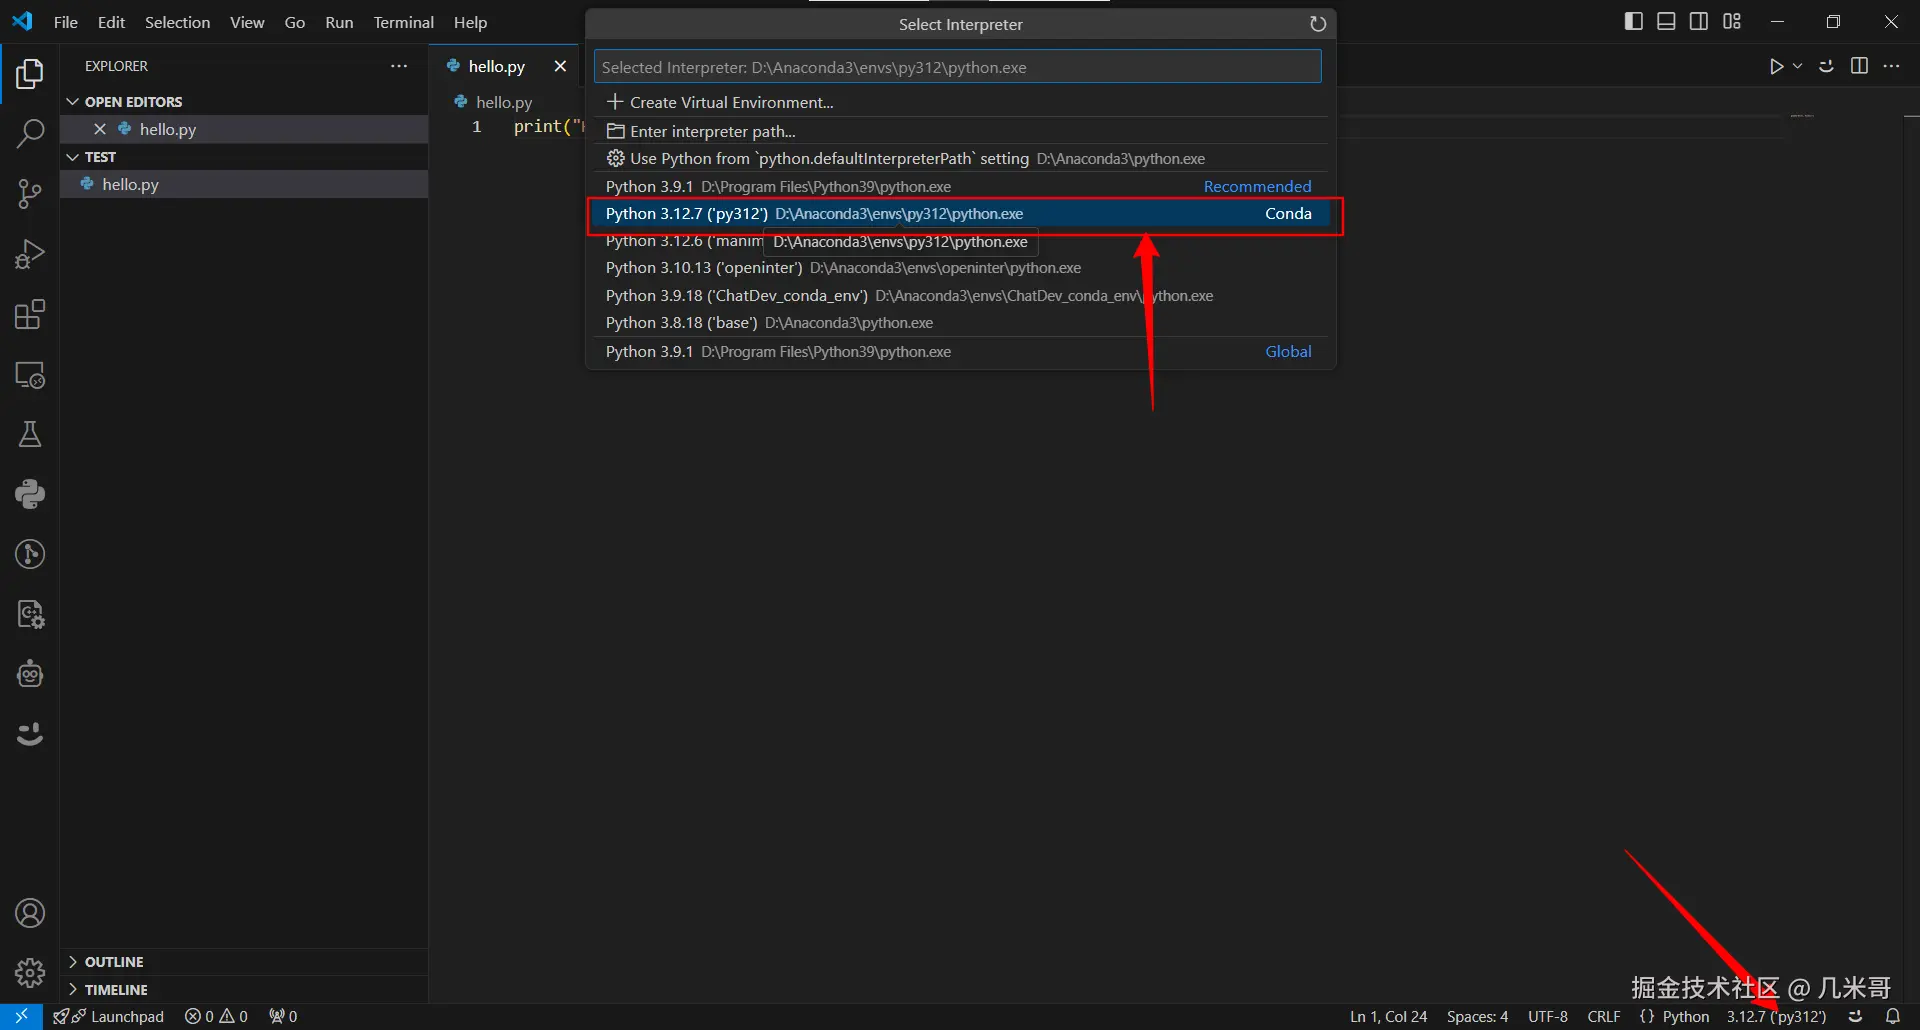Screen dimensions: 1920x1030
Task: Expand the TIMELINE section
Action: pyautogui.click(x=107, y=990)
